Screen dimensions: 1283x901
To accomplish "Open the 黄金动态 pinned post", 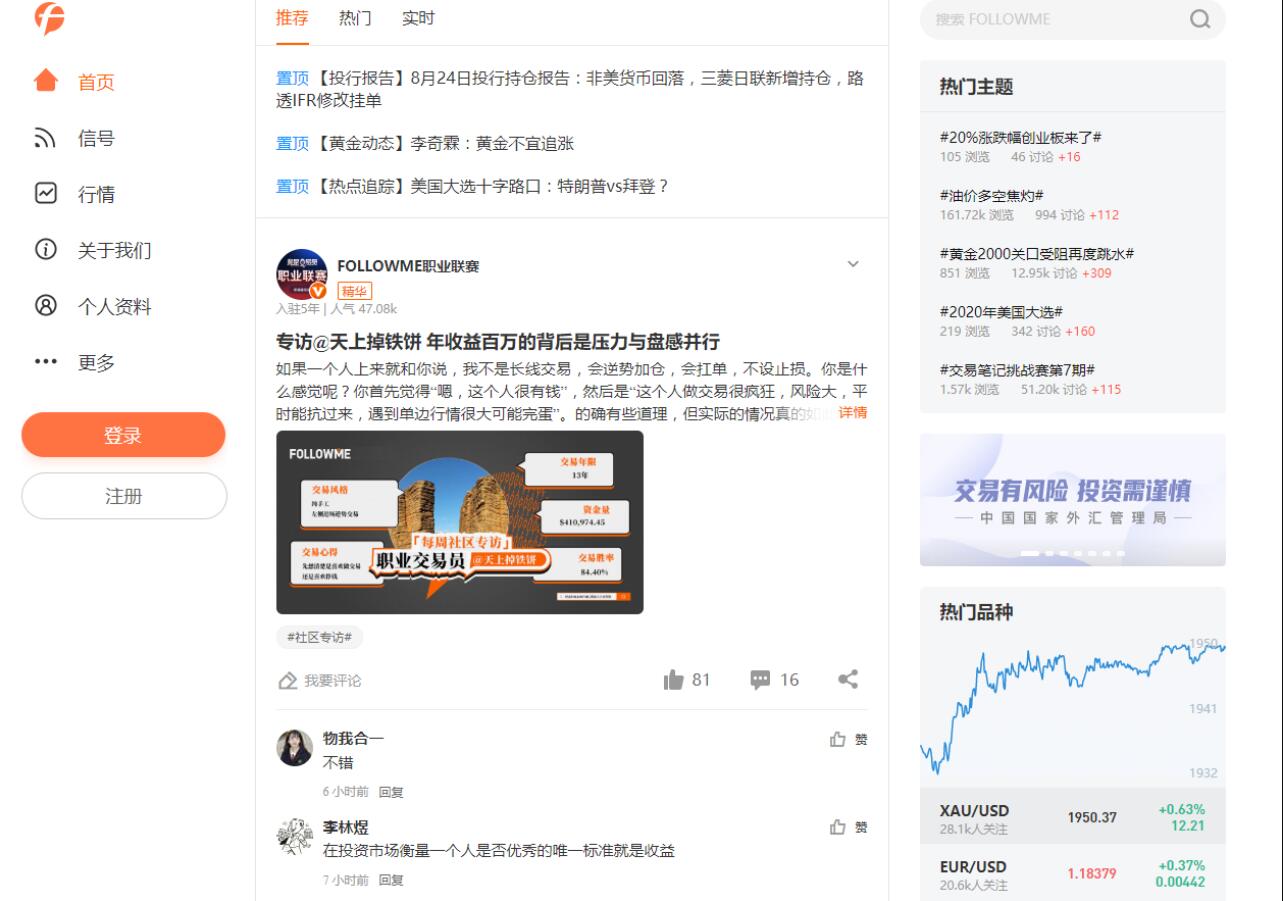I will click(x=425, y=143).
